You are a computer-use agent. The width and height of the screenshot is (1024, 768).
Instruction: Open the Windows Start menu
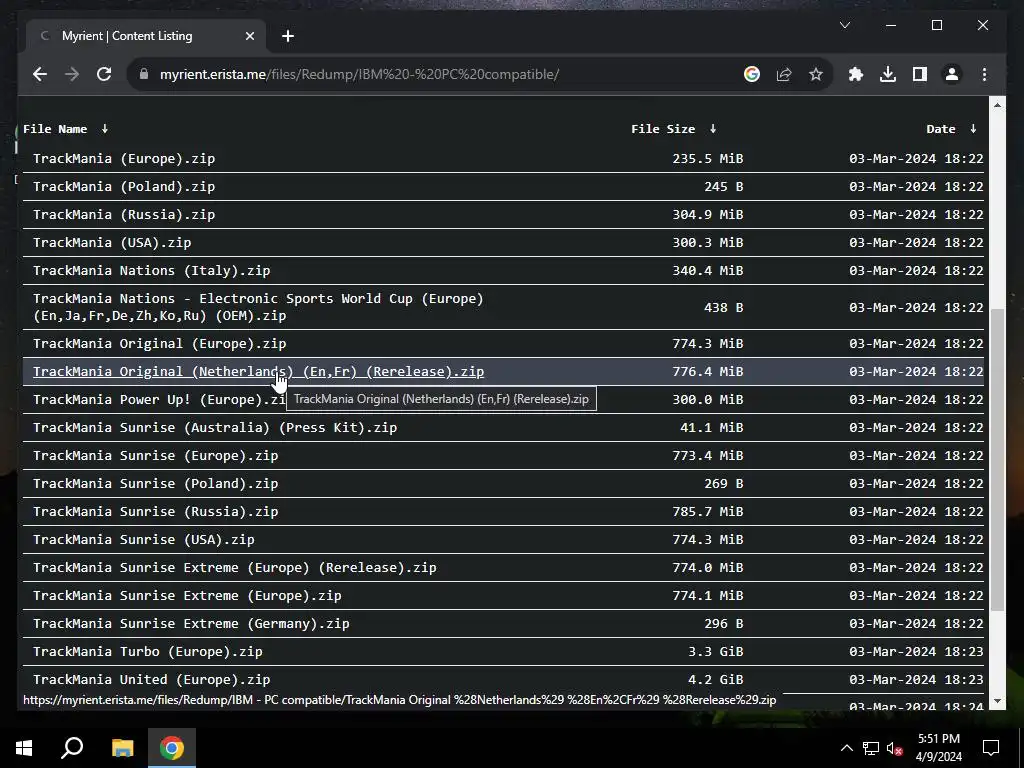click(x=24, y=748)
